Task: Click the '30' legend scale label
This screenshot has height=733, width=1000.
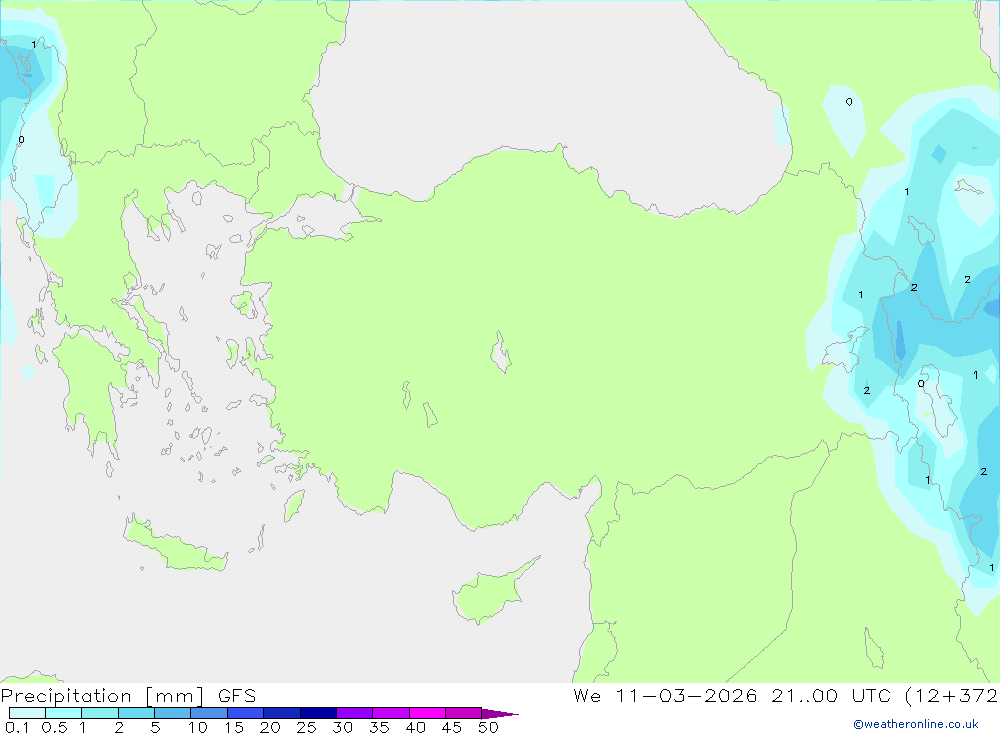Action: [343, 727]
